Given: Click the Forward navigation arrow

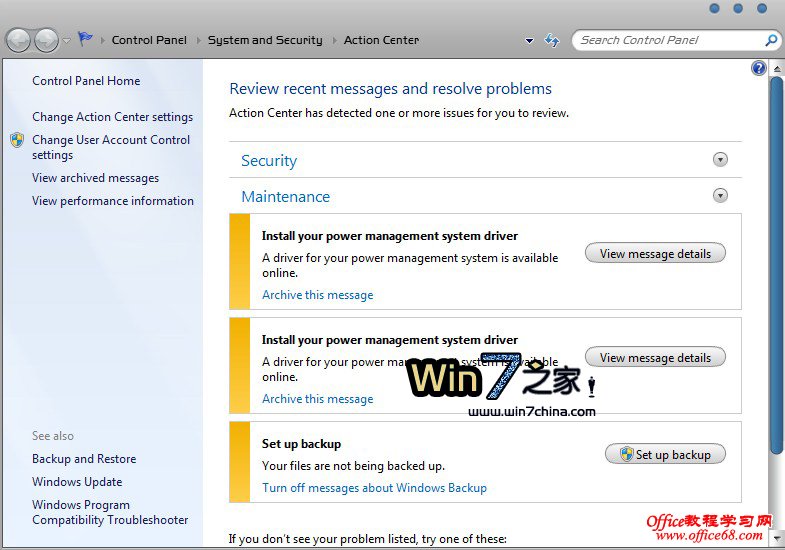Looking at the screenshot, I should coord(47,41).
